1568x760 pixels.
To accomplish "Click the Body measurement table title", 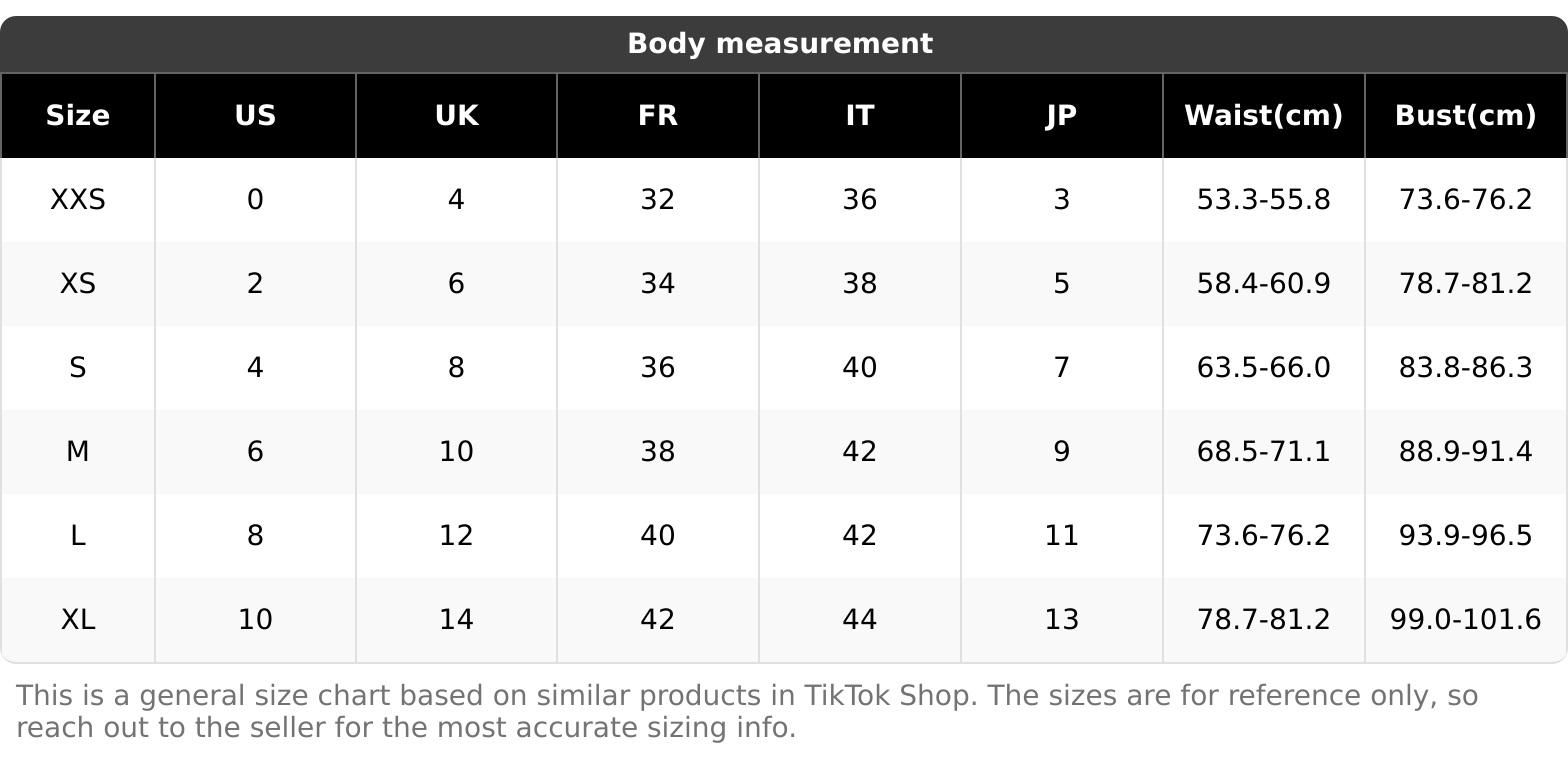I will (780, 44).
